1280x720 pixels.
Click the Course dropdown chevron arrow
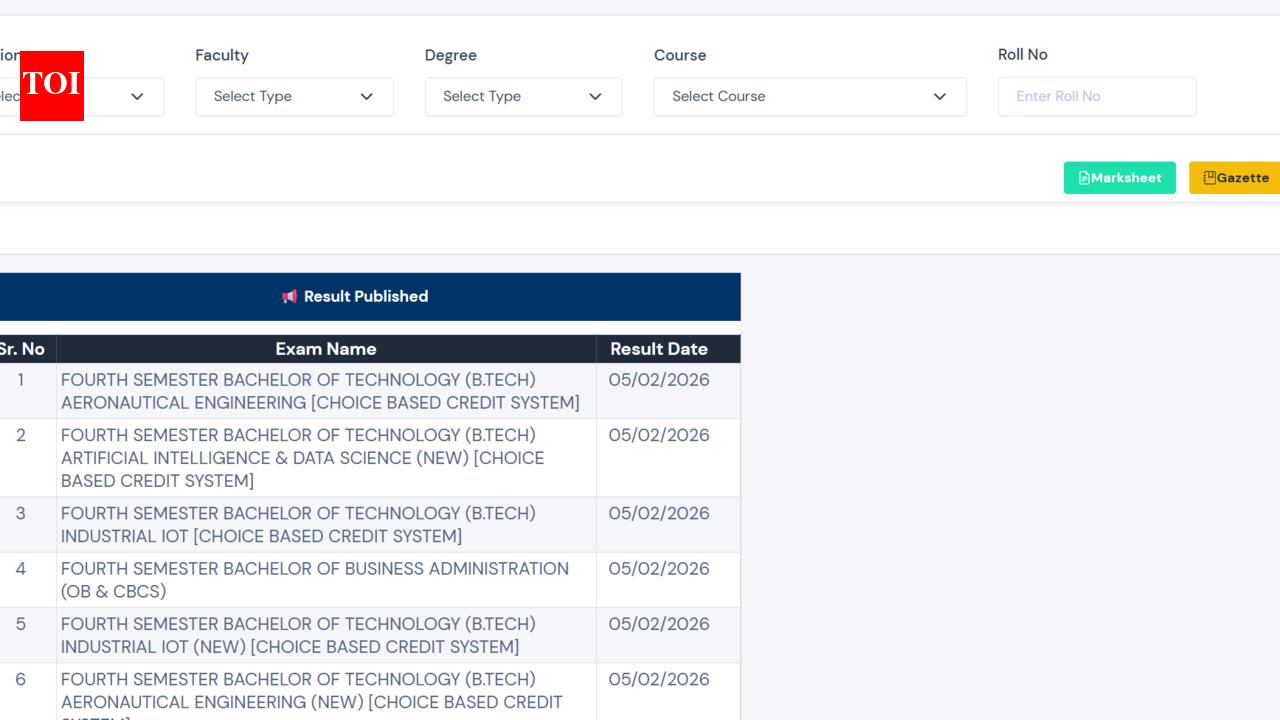coord(940,97)
